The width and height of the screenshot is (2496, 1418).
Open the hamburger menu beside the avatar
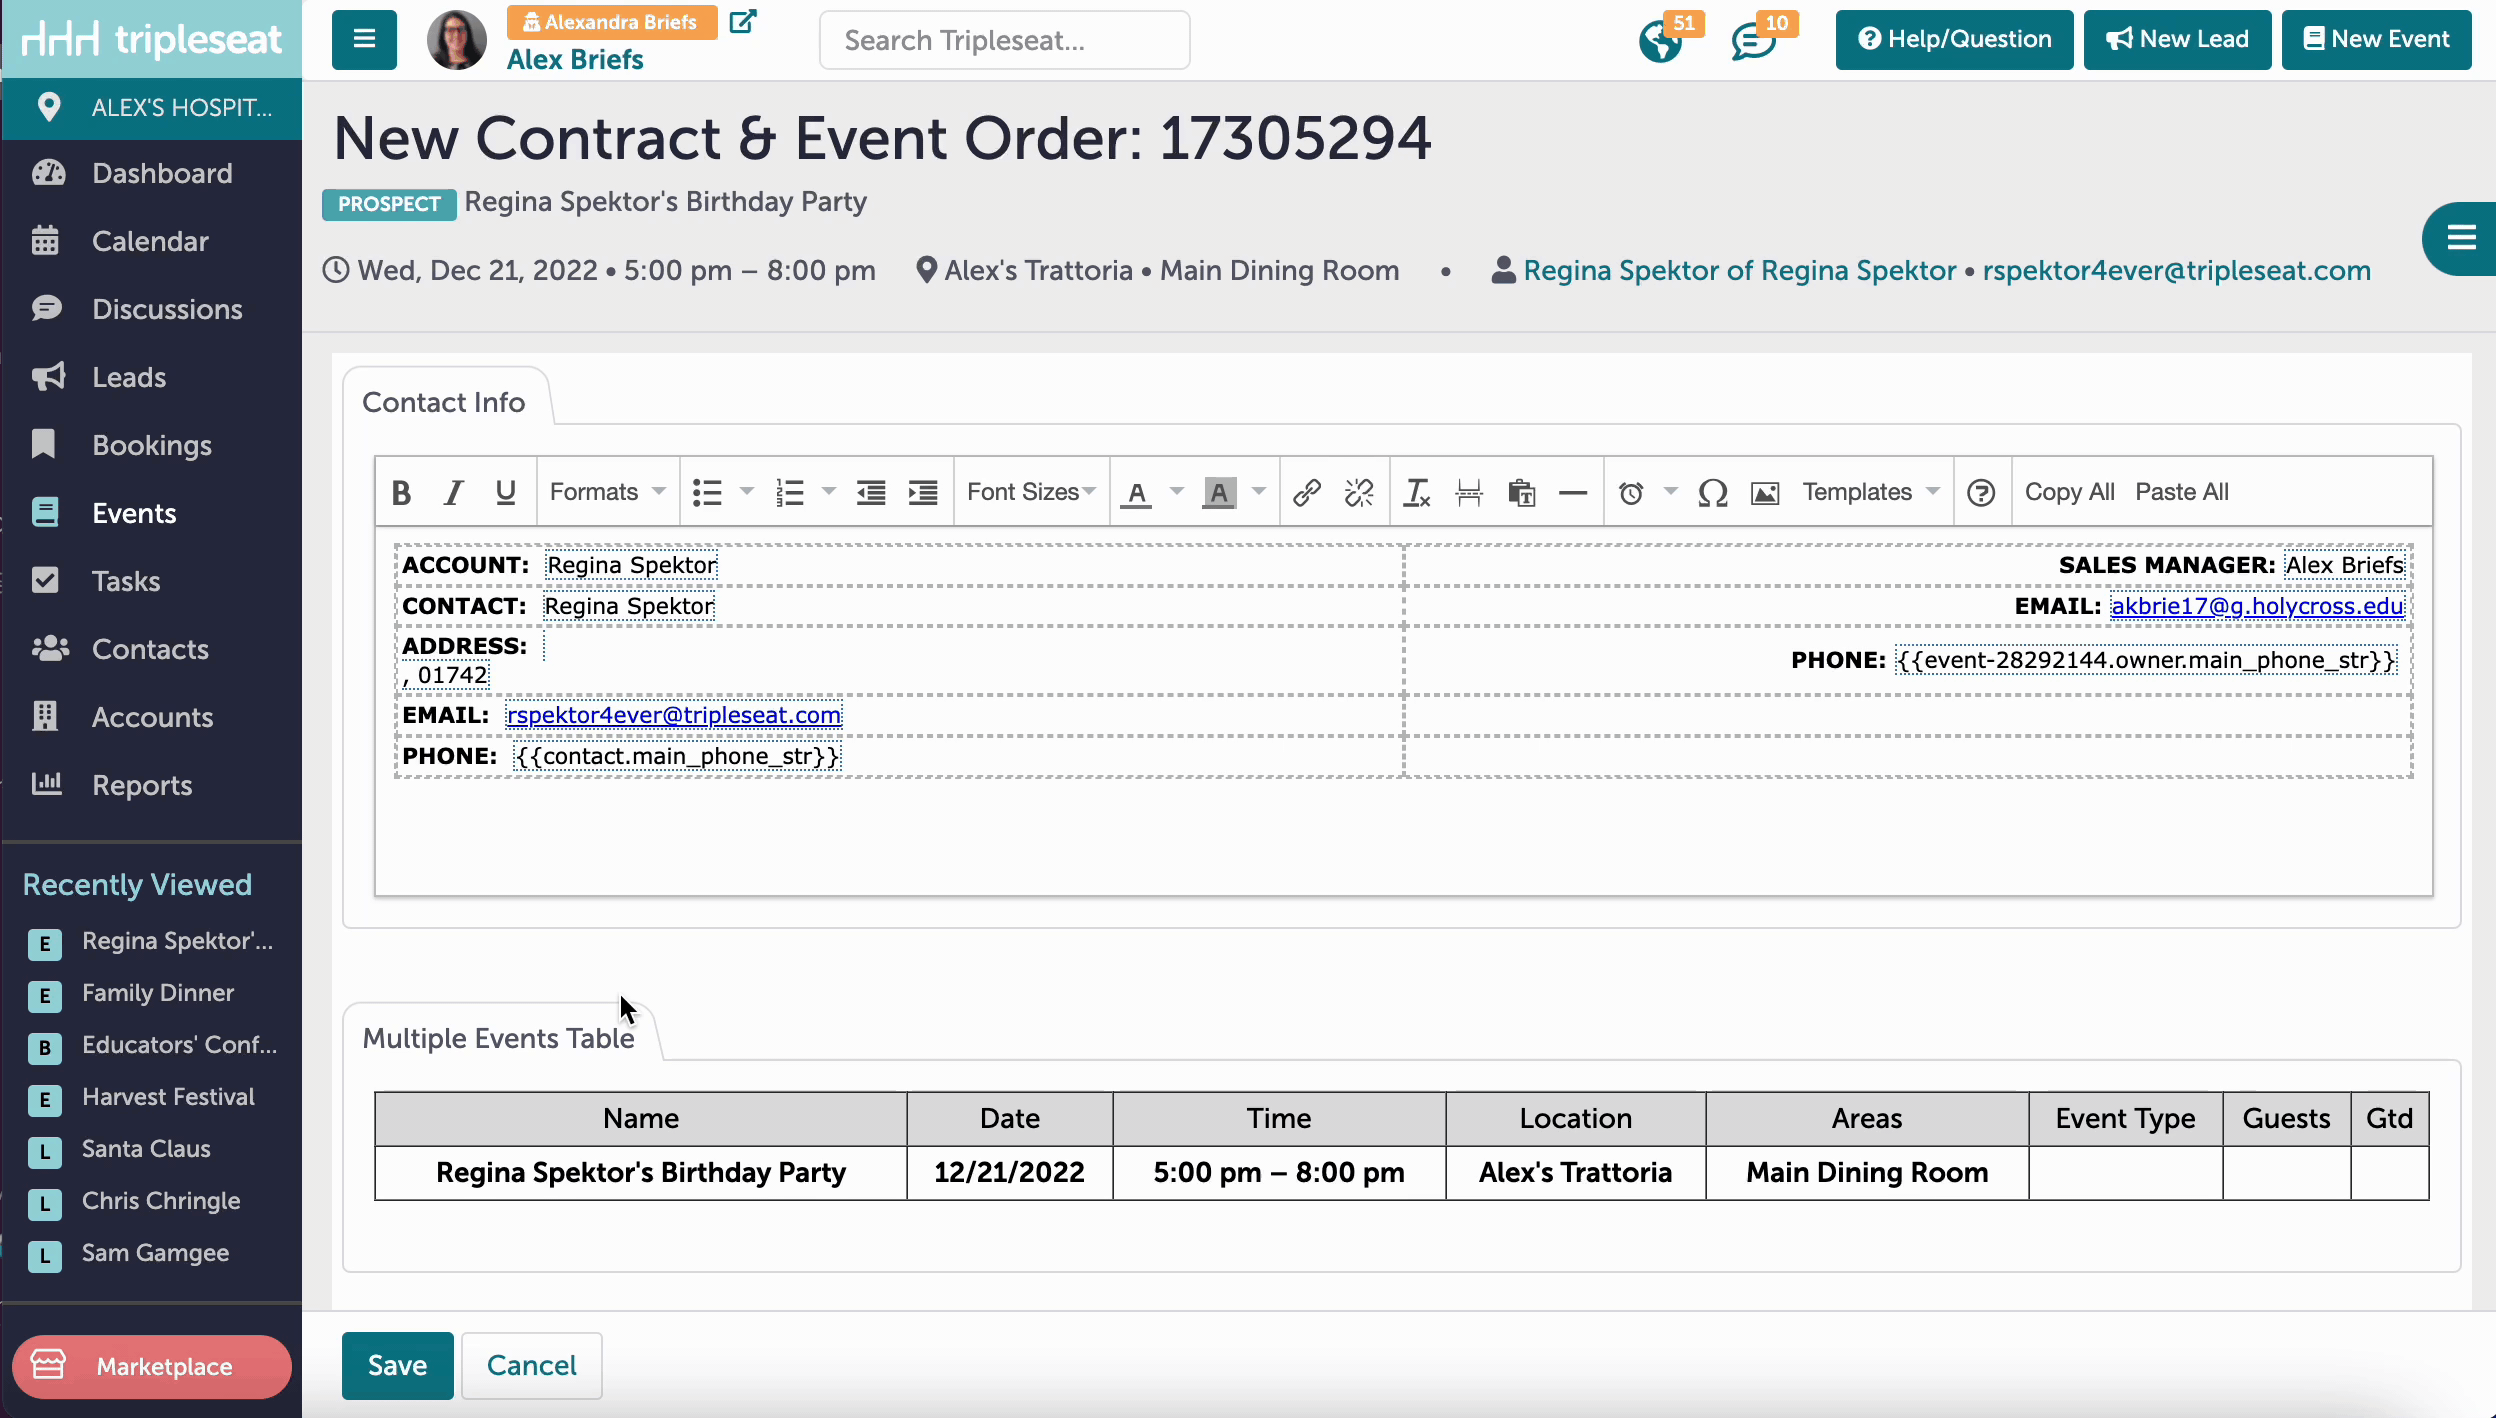[x=364, y=40]
